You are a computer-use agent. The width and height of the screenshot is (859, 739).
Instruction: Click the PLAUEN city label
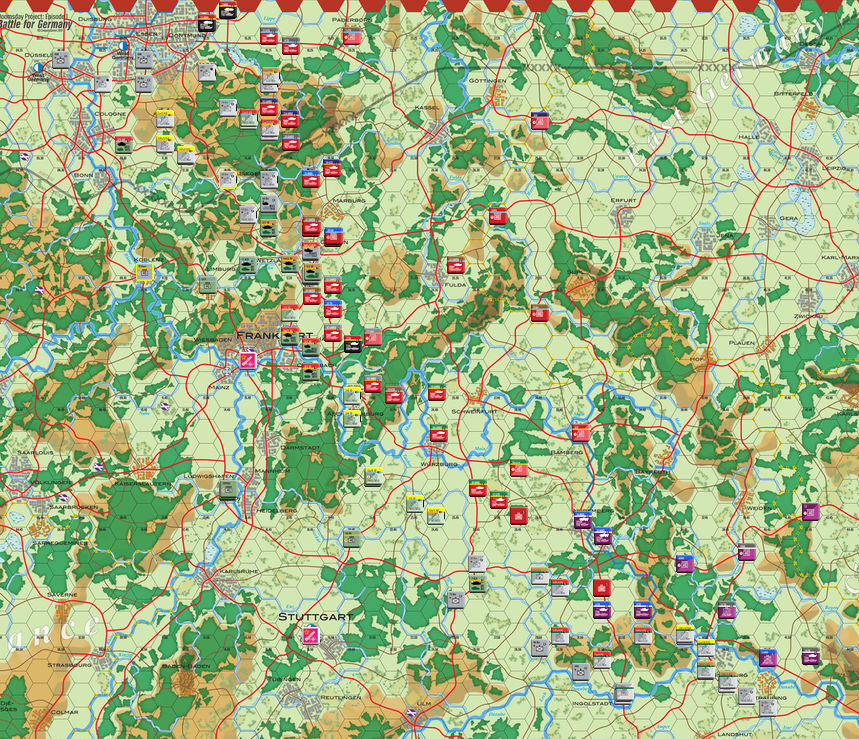click(x=741, y=342)
